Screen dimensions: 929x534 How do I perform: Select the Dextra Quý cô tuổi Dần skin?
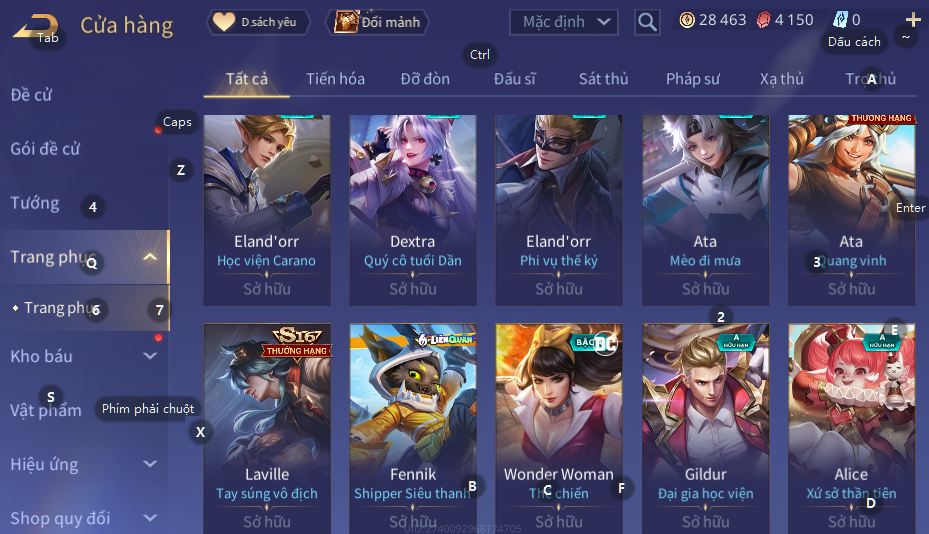(413, 210)
